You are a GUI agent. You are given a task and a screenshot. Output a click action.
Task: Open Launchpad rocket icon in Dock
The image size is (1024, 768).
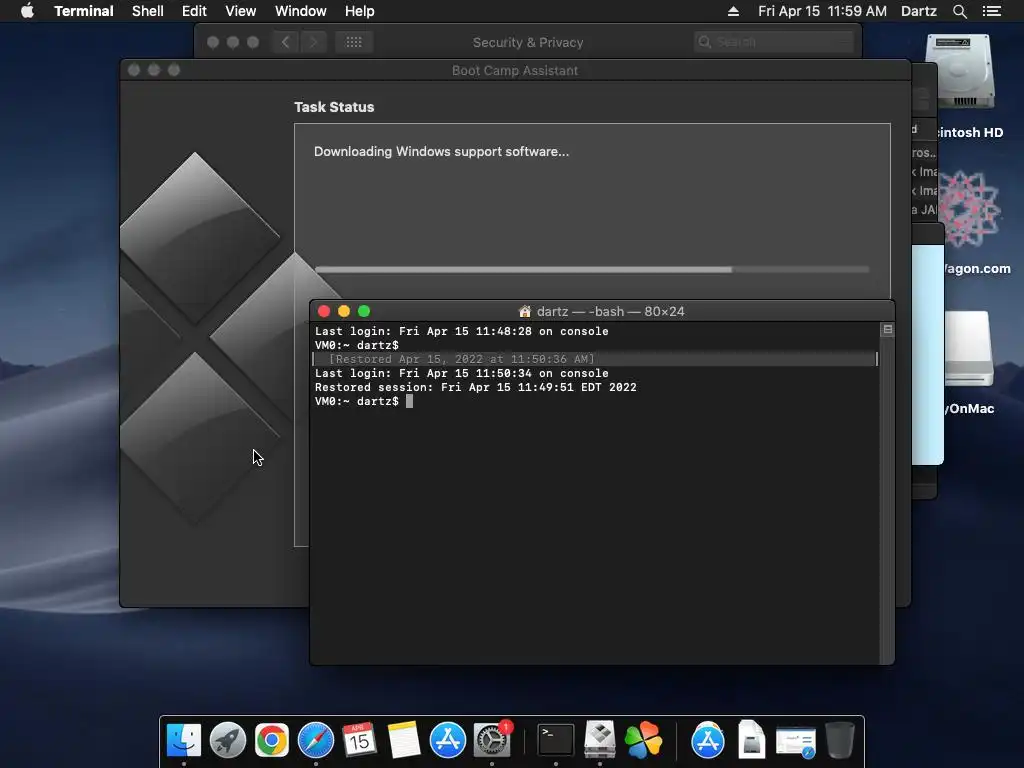click(227, 740)
